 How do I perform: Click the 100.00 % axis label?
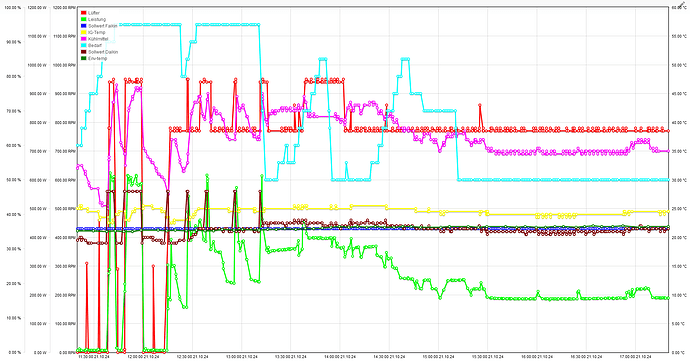click(x=13, y=7)
